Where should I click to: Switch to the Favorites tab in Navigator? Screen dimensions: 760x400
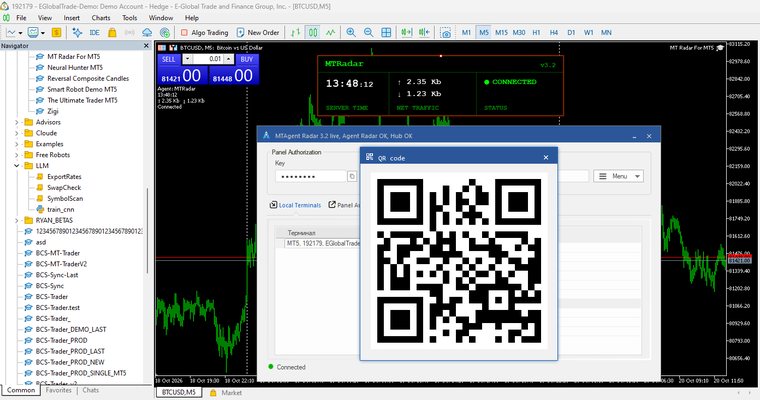tap(59, 390)
